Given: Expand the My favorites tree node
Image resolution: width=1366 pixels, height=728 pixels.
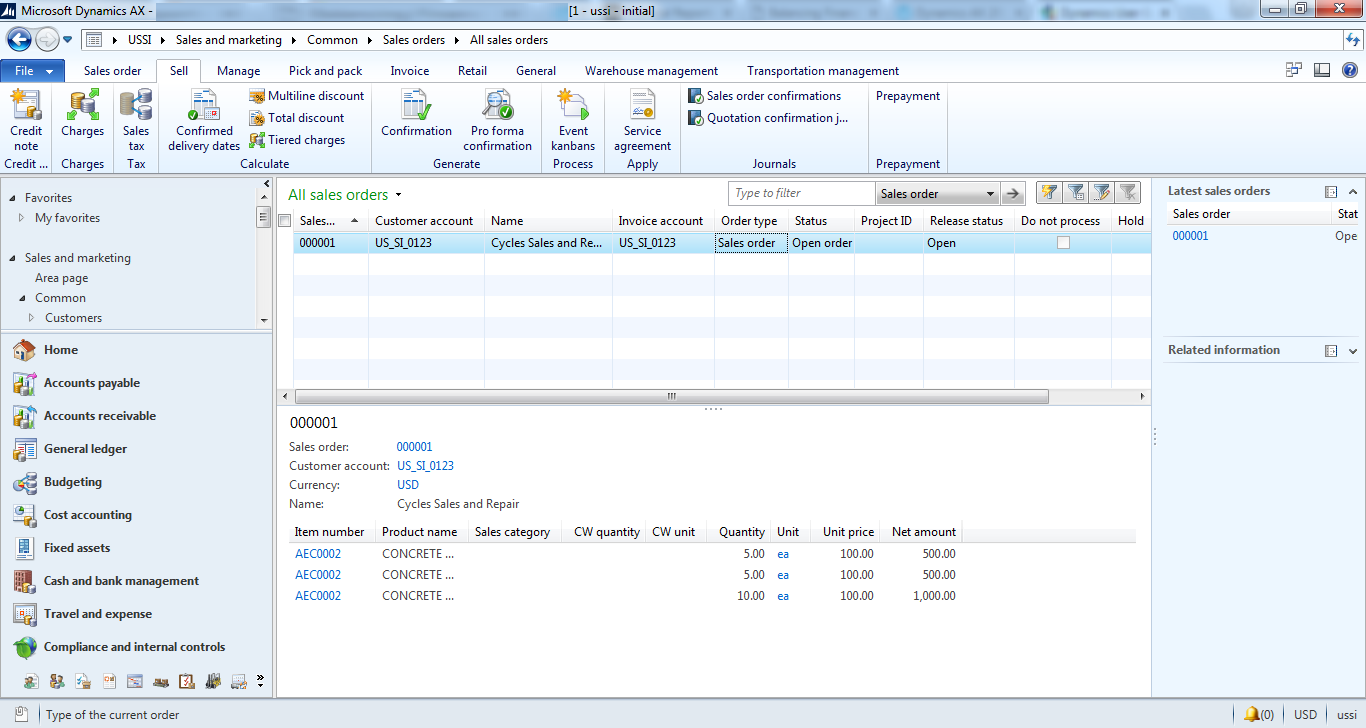Looking at the screenshot, I should point(22,218).
